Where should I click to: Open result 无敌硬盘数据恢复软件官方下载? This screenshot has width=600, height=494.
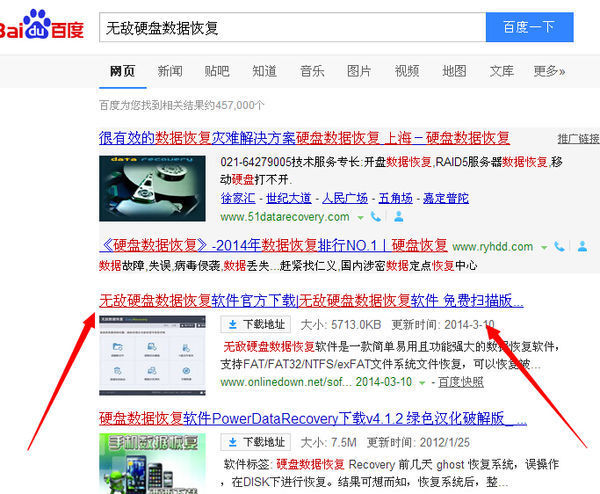coord(311,301)
